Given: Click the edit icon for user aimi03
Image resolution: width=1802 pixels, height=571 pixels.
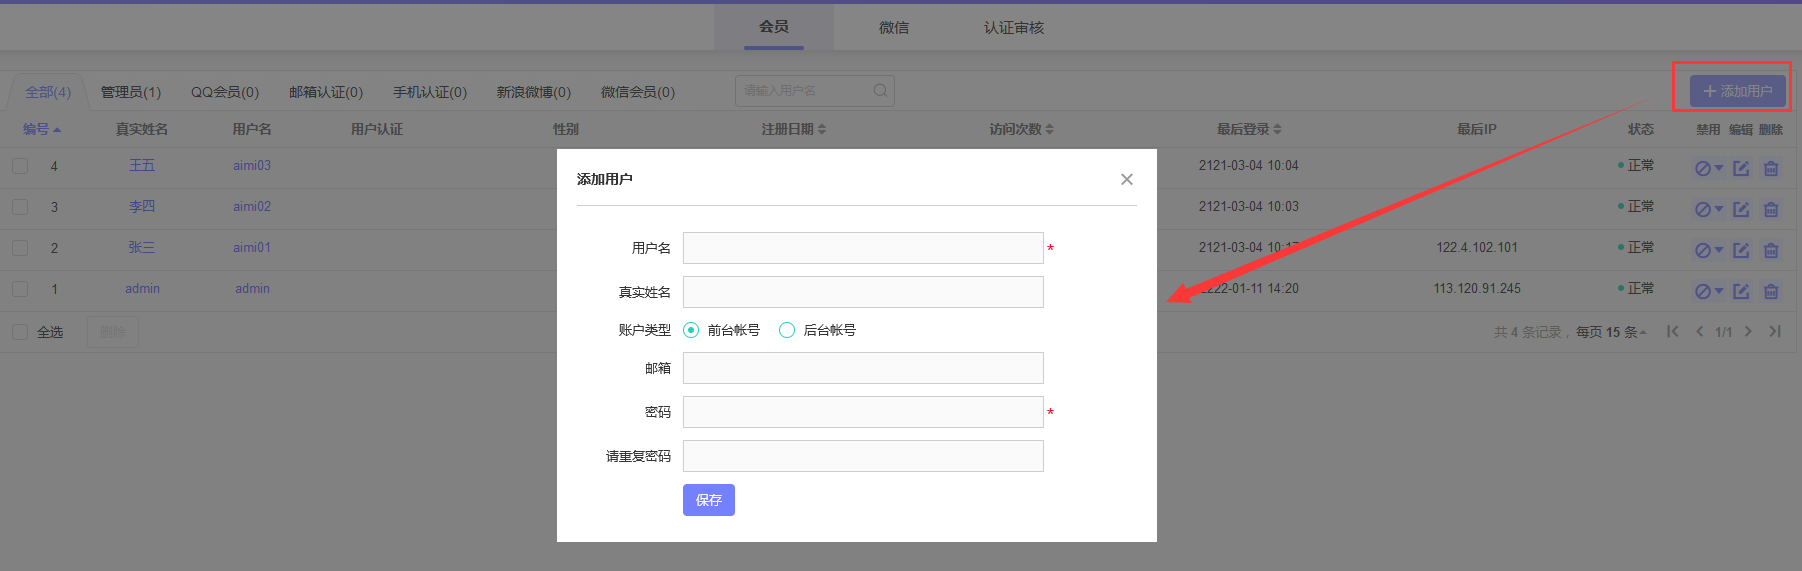Looking at the screenshot, I should (x=1741, y=168).
